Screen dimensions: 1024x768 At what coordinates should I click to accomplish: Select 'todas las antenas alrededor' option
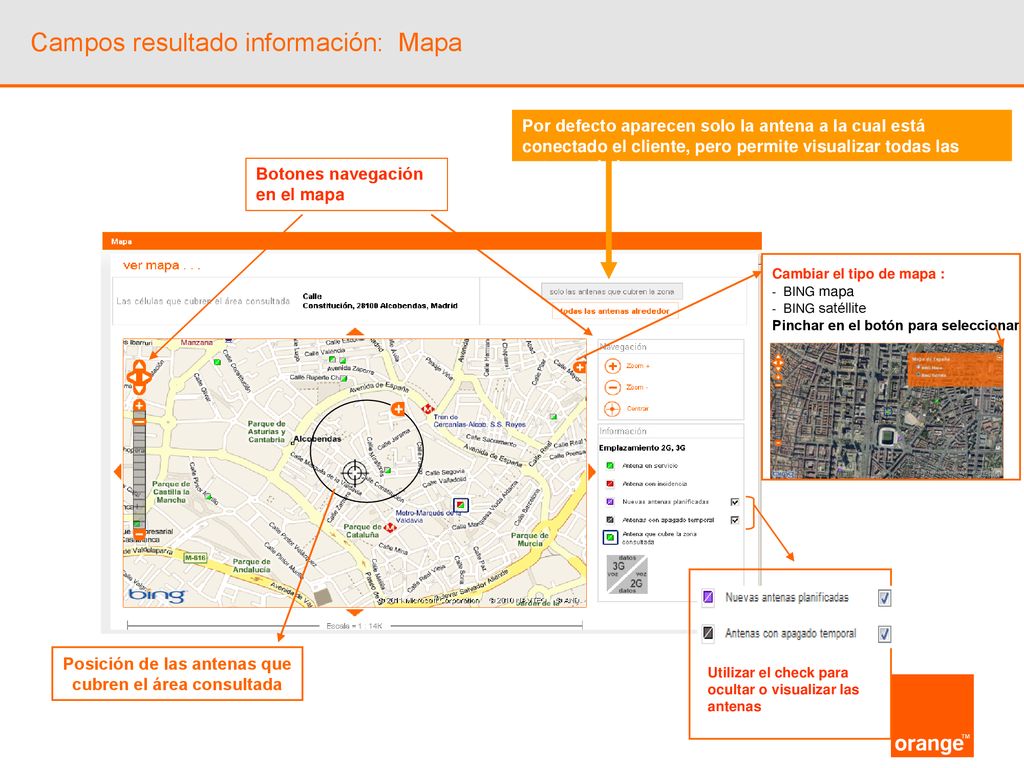[x=614, y=311]
